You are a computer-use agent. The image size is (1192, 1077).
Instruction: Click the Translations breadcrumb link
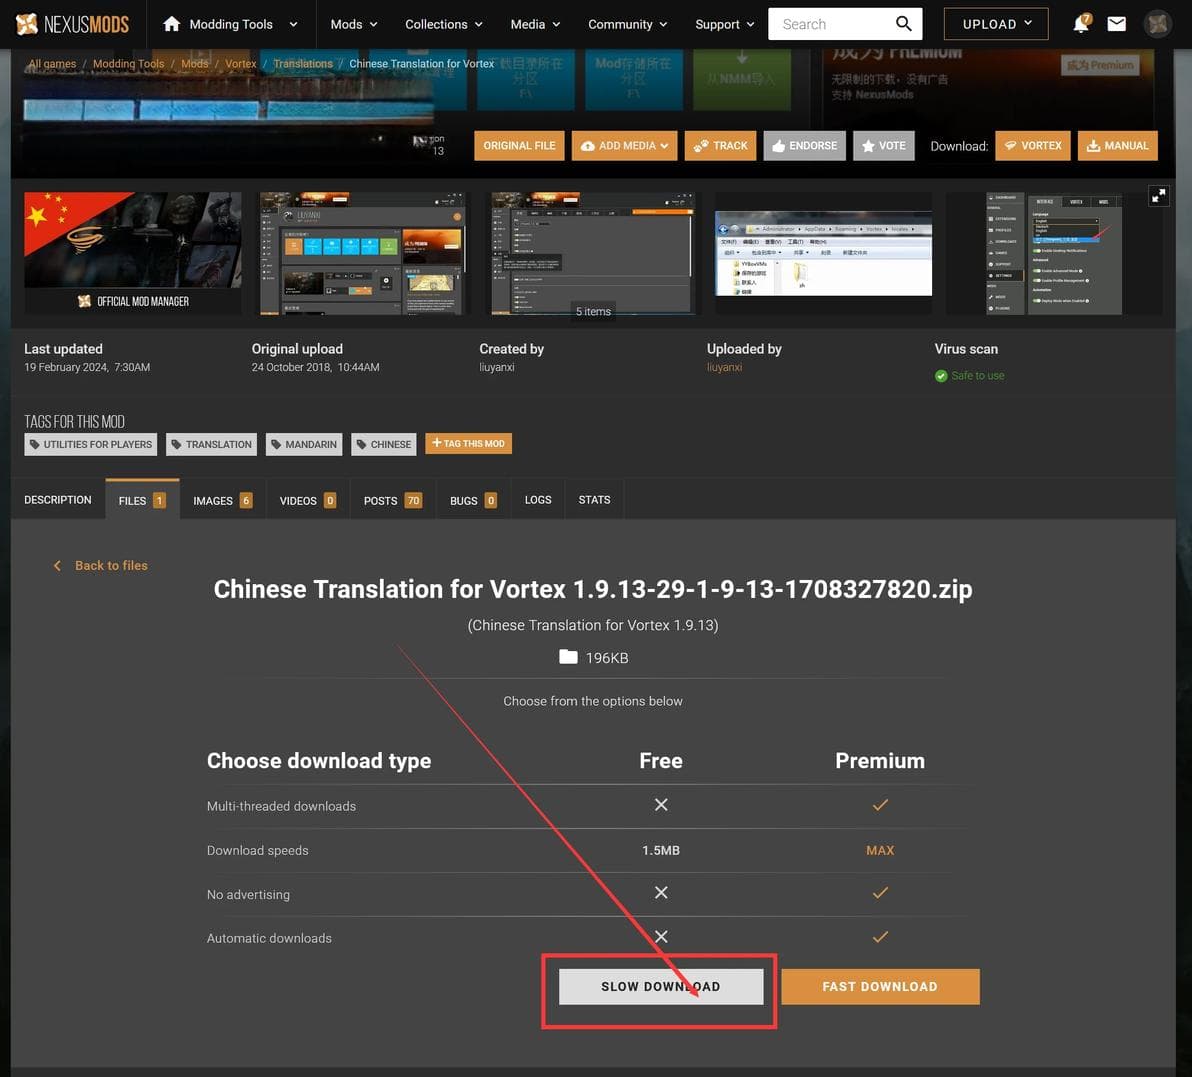pyautogui.click(x=303, y=64)
